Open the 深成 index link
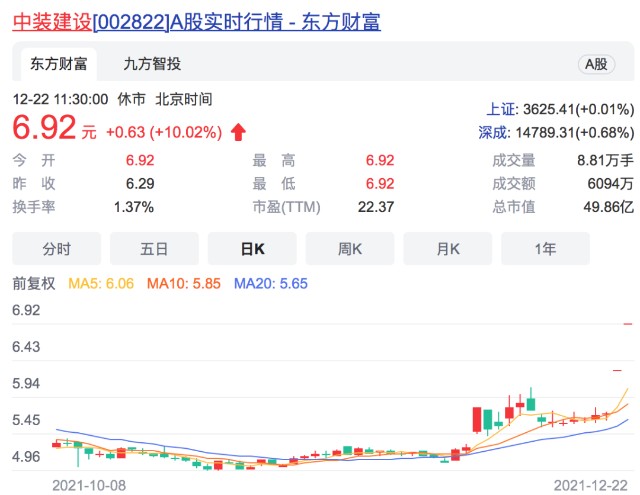Screen dimensions: 640x495 point(493,133)
